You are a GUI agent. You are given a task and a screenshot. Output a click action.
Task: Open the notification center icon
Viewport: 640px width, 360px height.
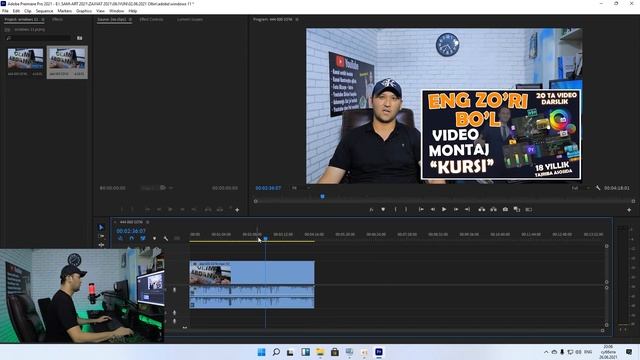629,352
